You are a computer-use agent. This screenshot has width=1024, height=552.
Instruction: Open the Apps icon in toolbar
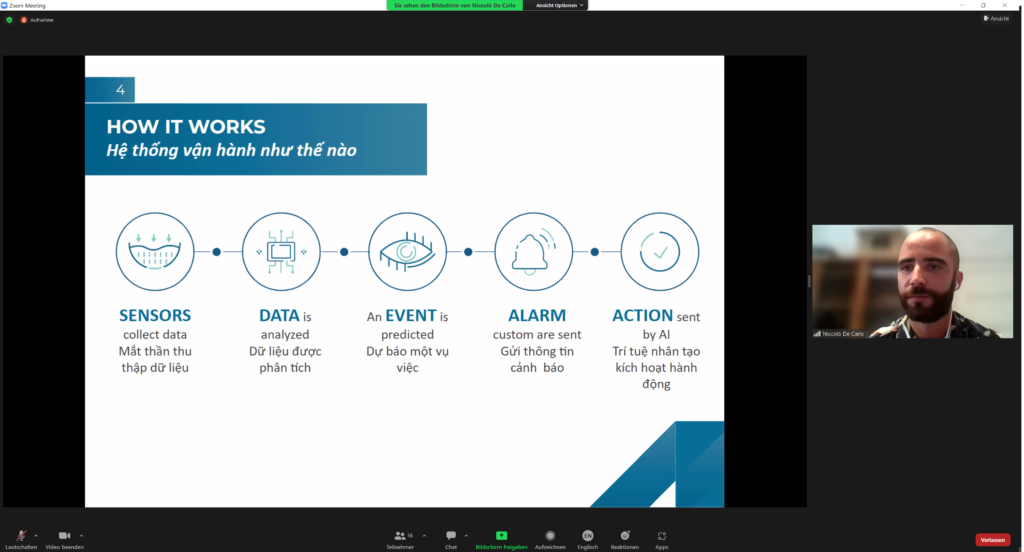662,537
